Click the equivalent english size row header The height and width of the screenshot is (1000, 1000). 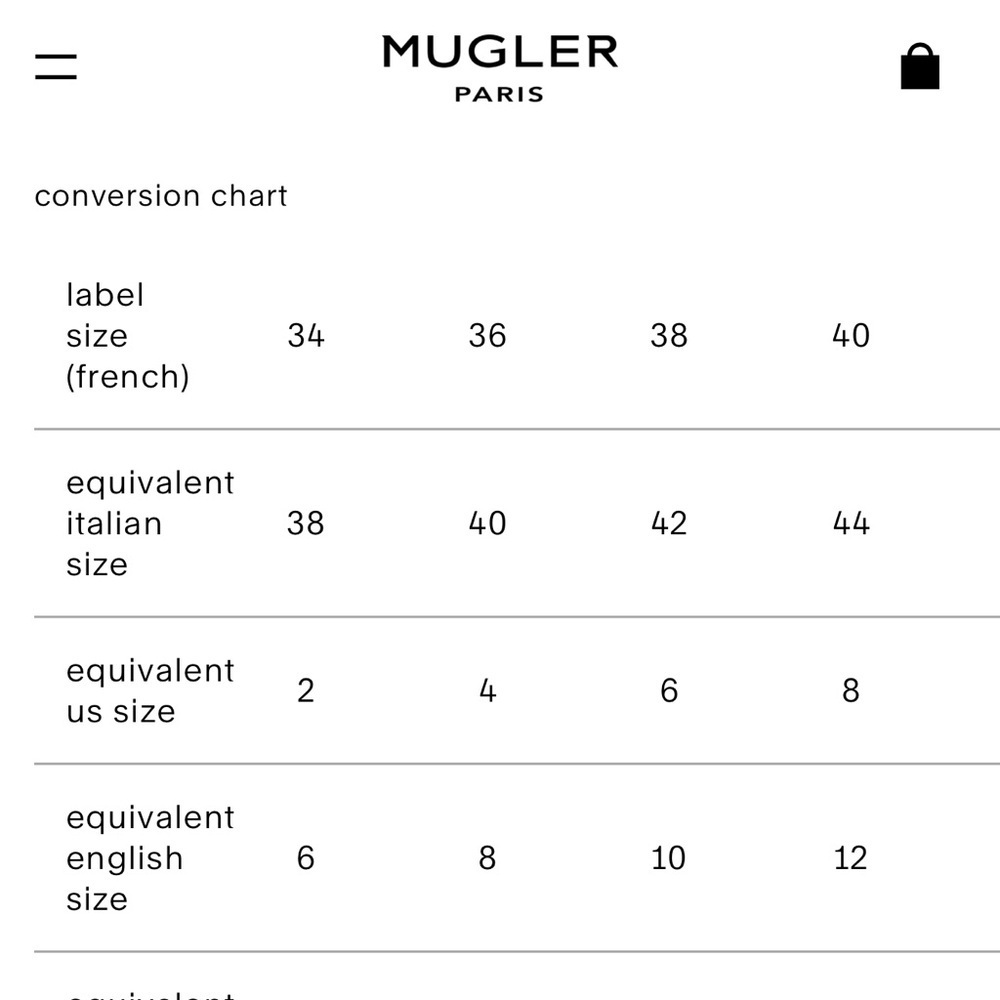151,858
